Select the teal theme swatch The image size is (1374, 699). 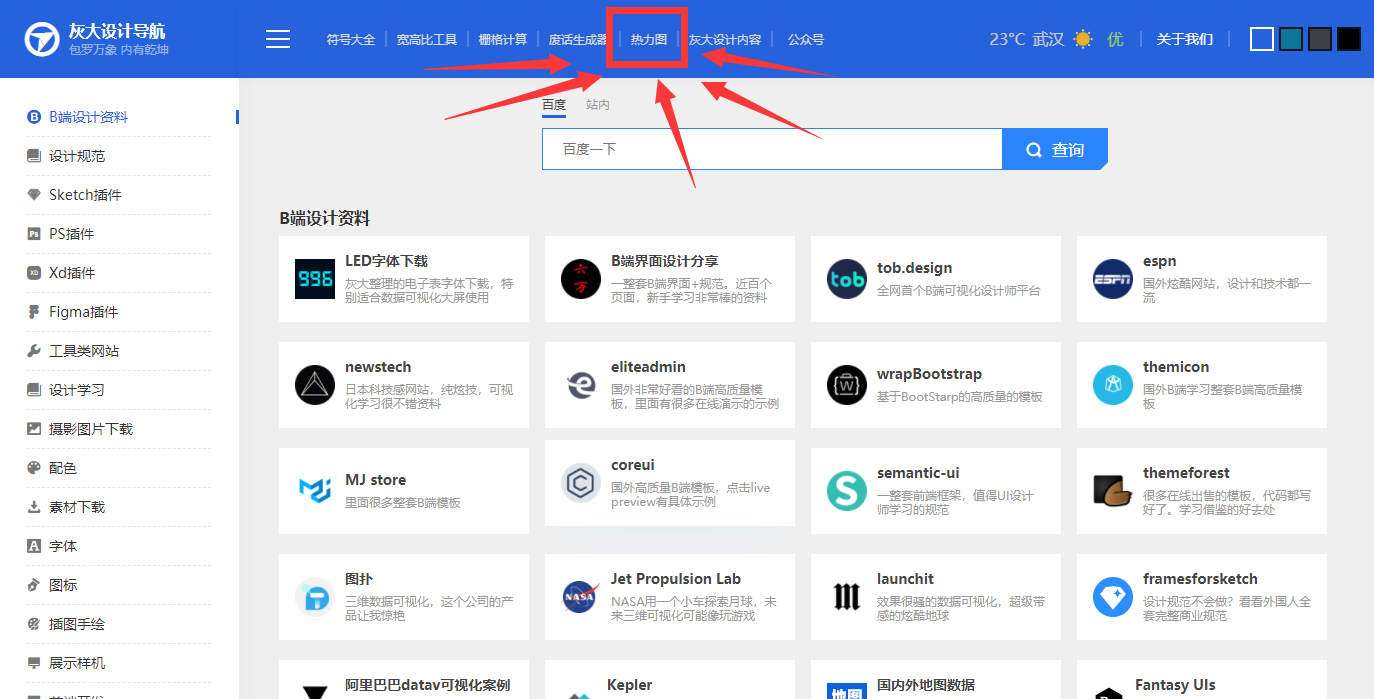click(1291, 39)
